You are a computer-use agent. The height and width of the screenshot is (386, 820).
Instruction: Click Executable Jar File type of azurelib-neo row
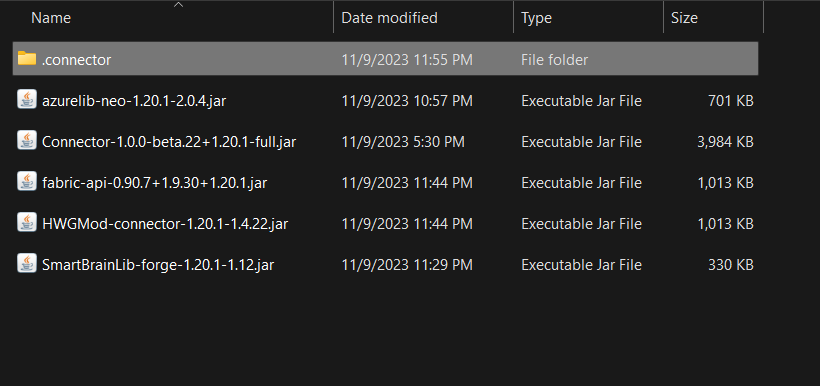click(x=581, y=101)
